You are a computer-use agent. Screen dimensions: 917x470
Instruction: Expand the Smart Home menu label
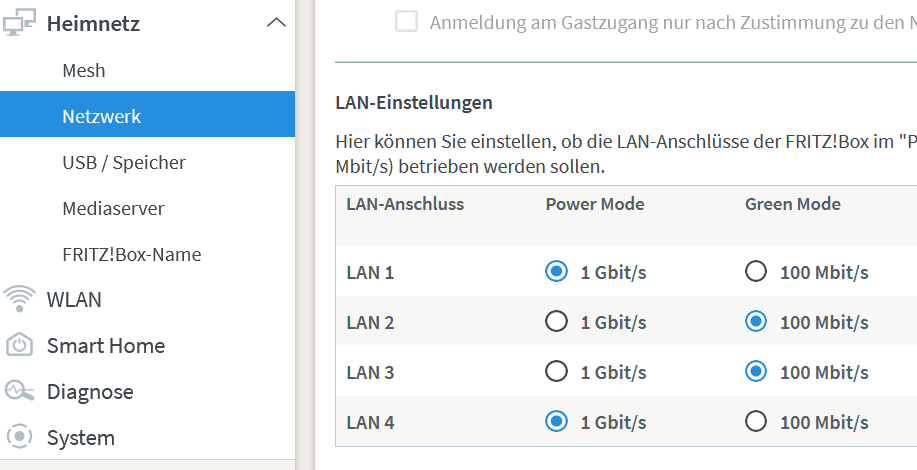tap(106, 345)
